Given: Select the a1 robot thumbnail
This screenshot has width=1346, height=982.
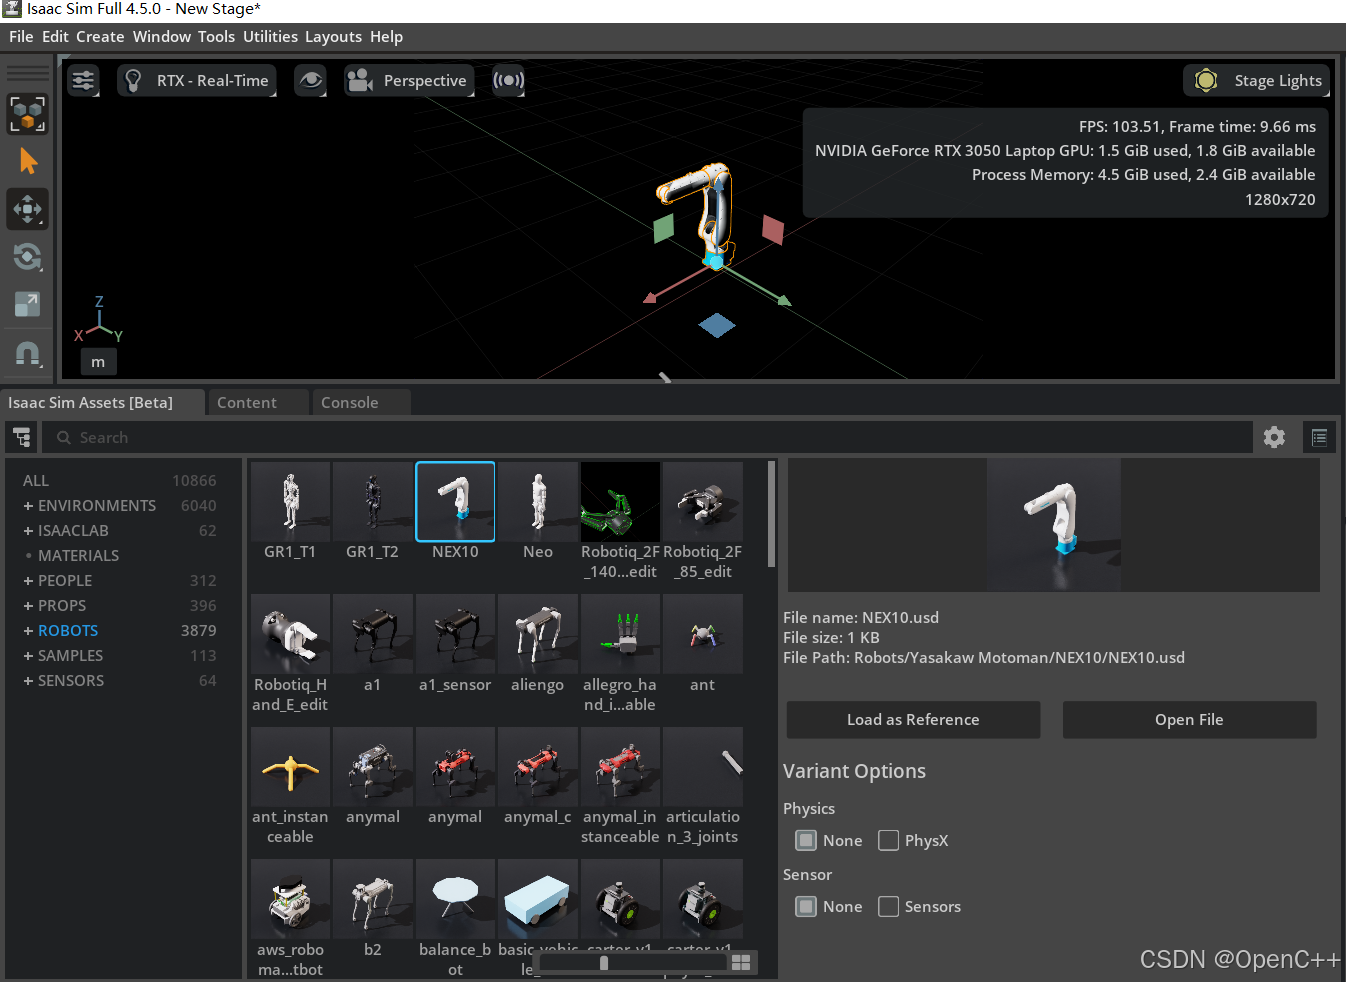Looking at the screenshot, I should pos(372,634).
